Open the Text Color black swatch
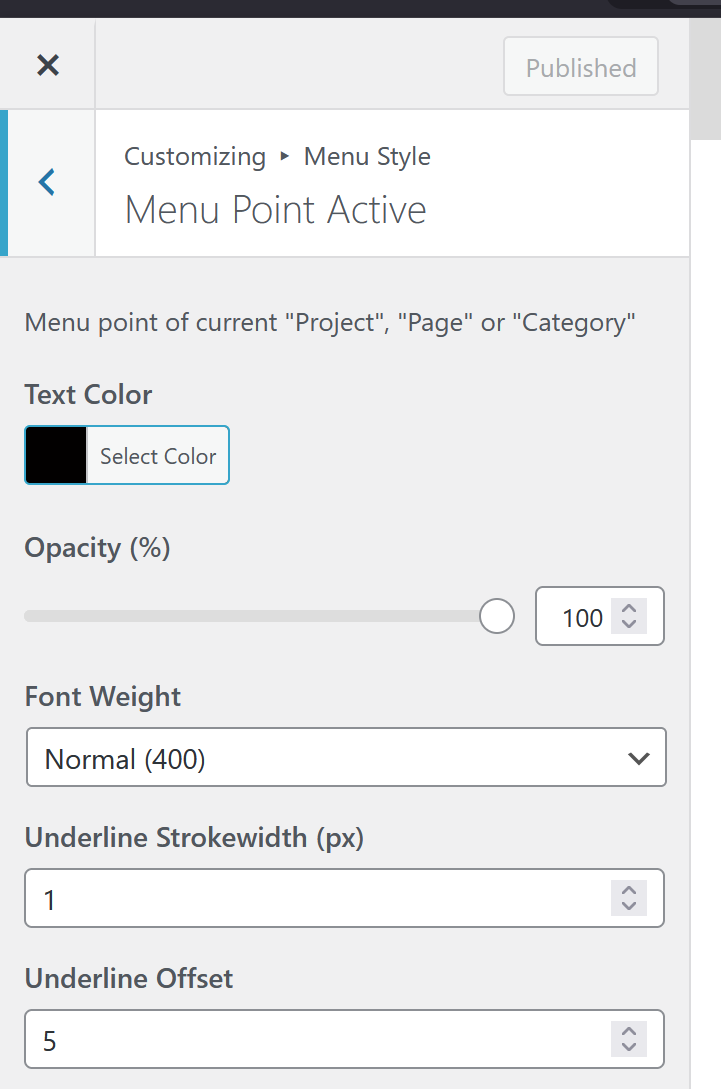Screen dimensions: 721x1089 tap(56, 456)
